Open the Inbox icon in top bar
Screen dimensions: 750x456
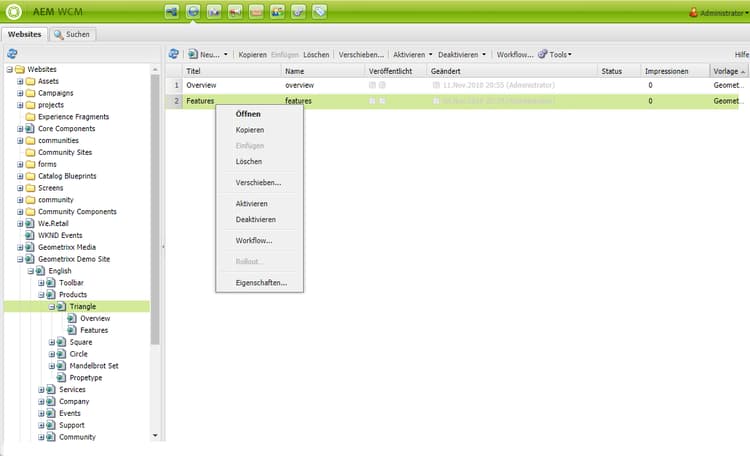256,11
